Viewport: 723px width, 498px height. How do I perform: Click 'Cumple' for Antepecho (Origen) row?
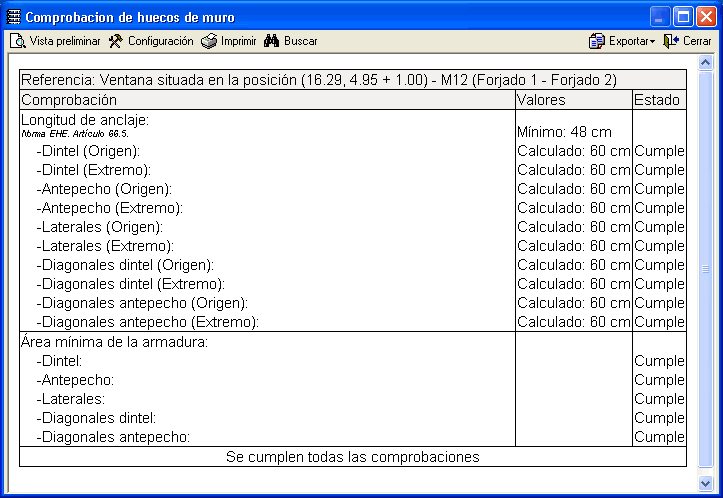(x=659, y=189)
